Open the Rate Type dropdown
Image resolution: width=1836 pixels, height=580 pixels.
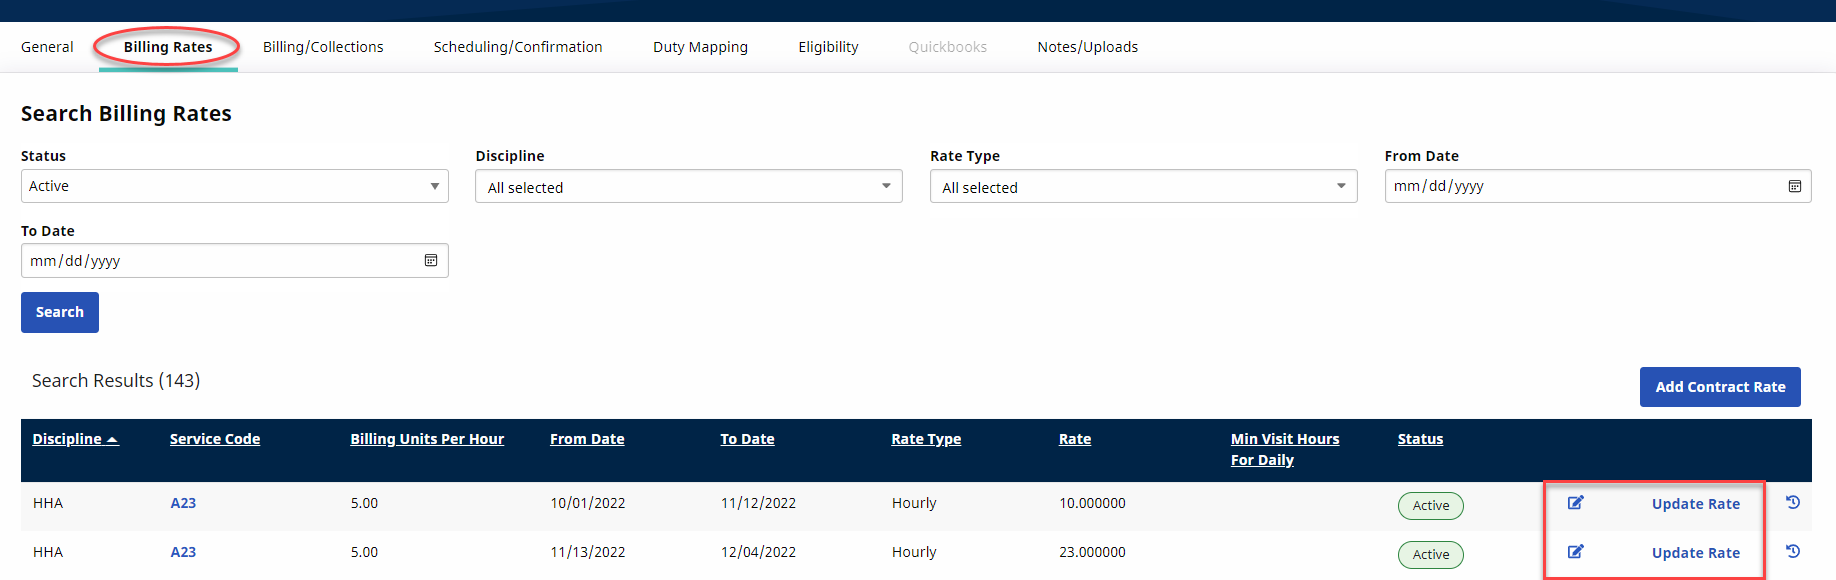point(1142,187)
